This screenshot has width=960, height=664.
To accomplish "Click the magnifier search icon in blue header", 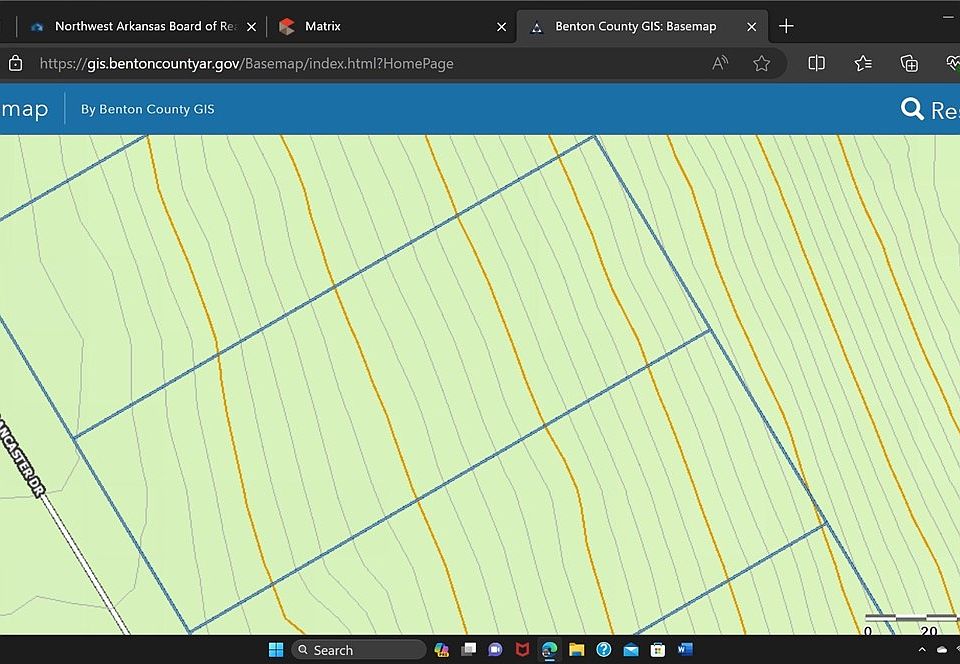I will click(x=912, y=109).
